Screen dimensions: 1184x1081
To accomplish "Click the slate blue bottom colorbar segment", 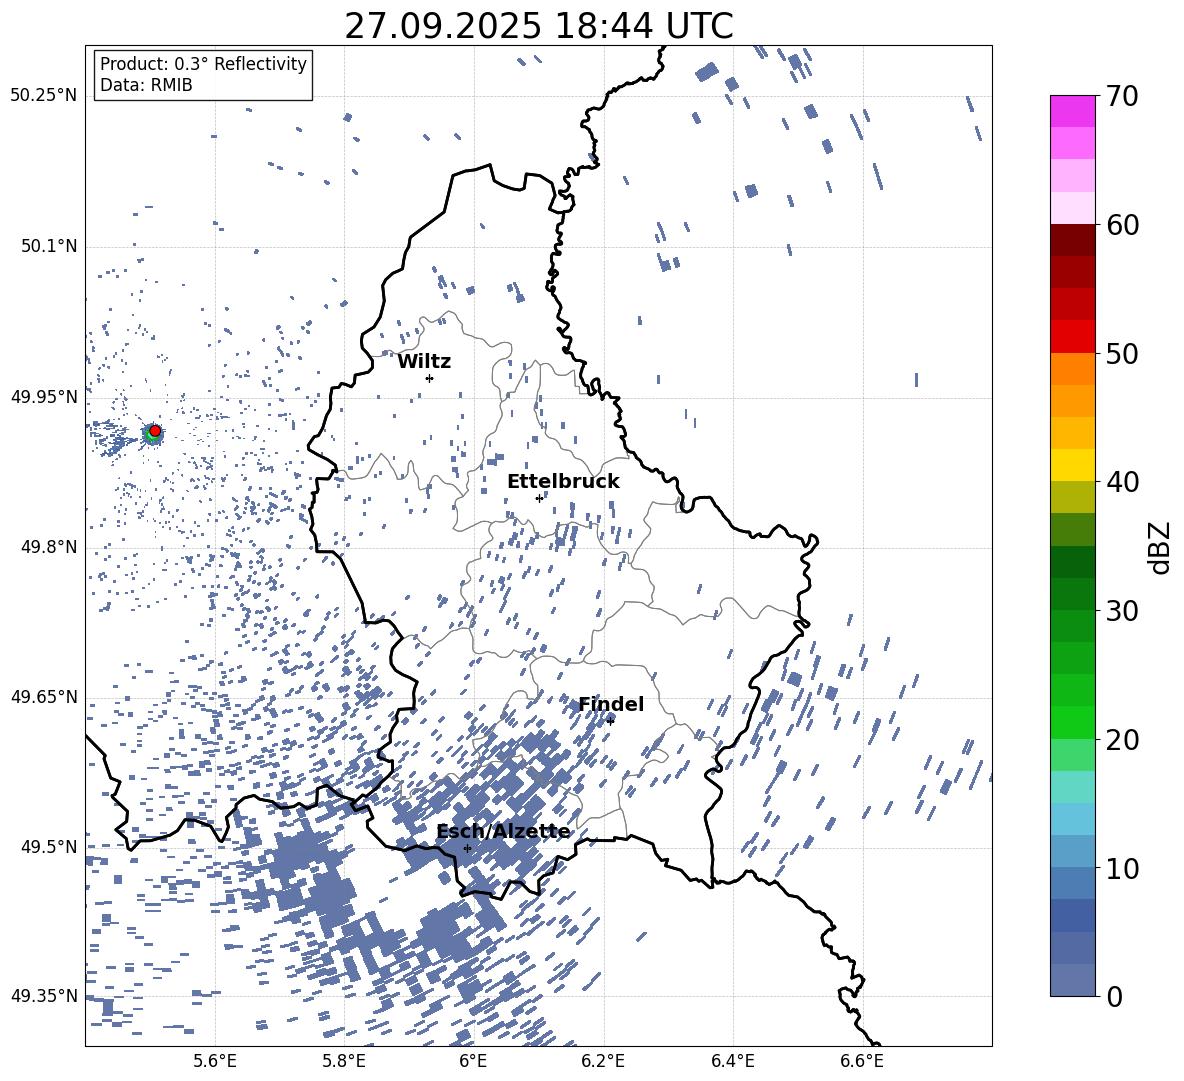I will [x=1072, y=980].
